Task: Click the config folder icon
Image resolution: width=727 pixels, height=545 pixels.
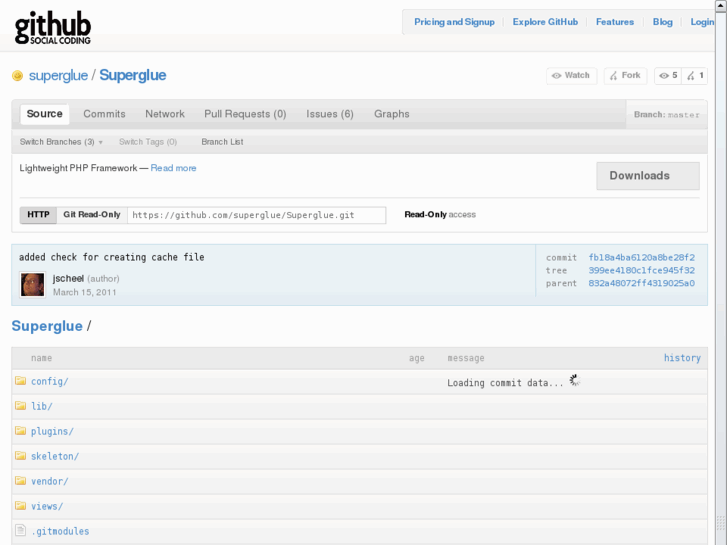Action: 20,381
